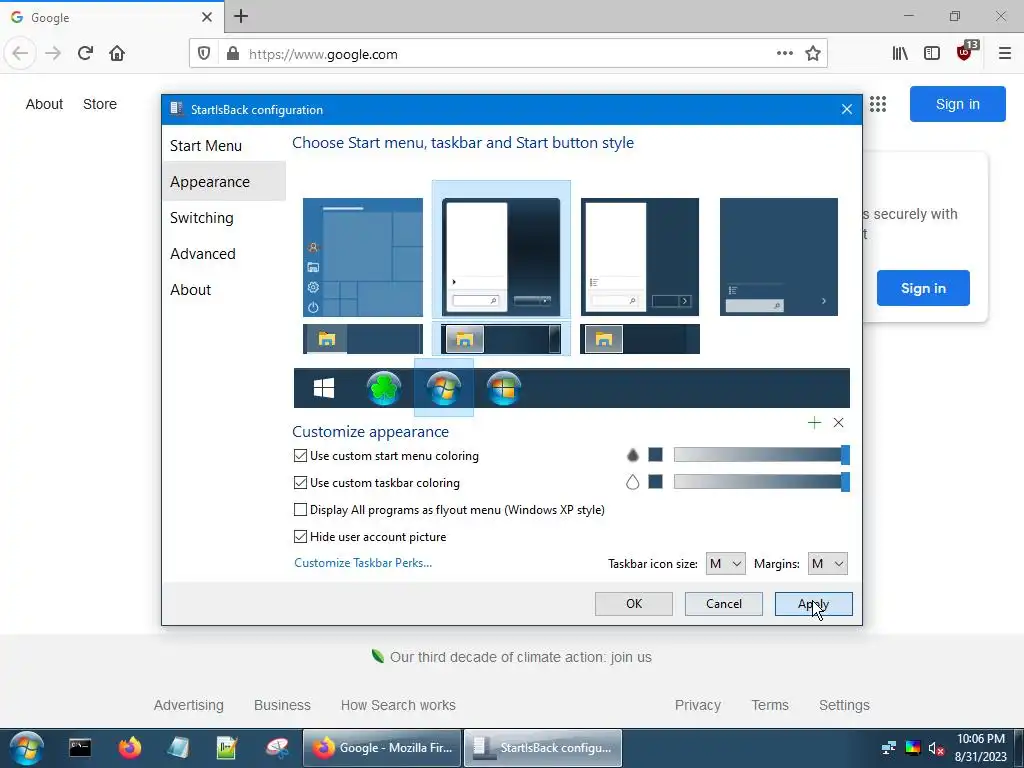Remove the Start button image with the X icon
Image resolution: width=1024 pixels, height=768 pixels.
coord(839,423)
